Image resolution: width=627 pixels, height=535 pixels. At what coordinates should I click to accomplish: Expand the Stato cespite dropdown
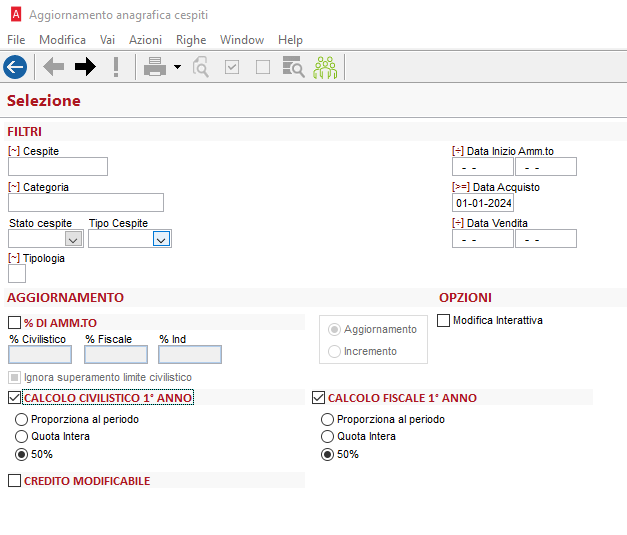click(73, 239)
